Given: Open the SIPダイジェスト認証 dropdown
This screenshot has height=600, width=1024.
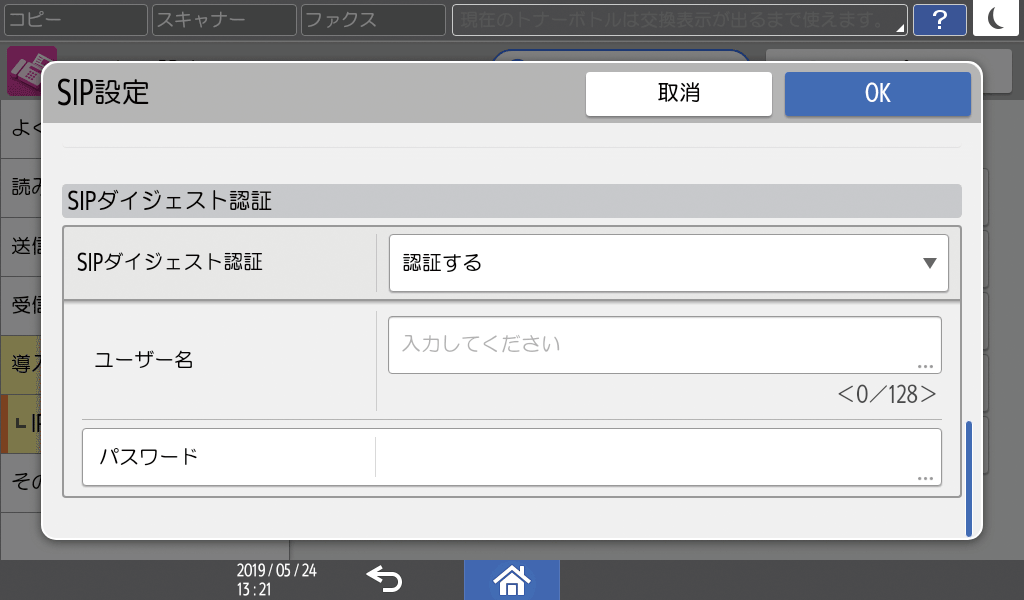Looking at the screenshot, I should (x=668, y=263).
